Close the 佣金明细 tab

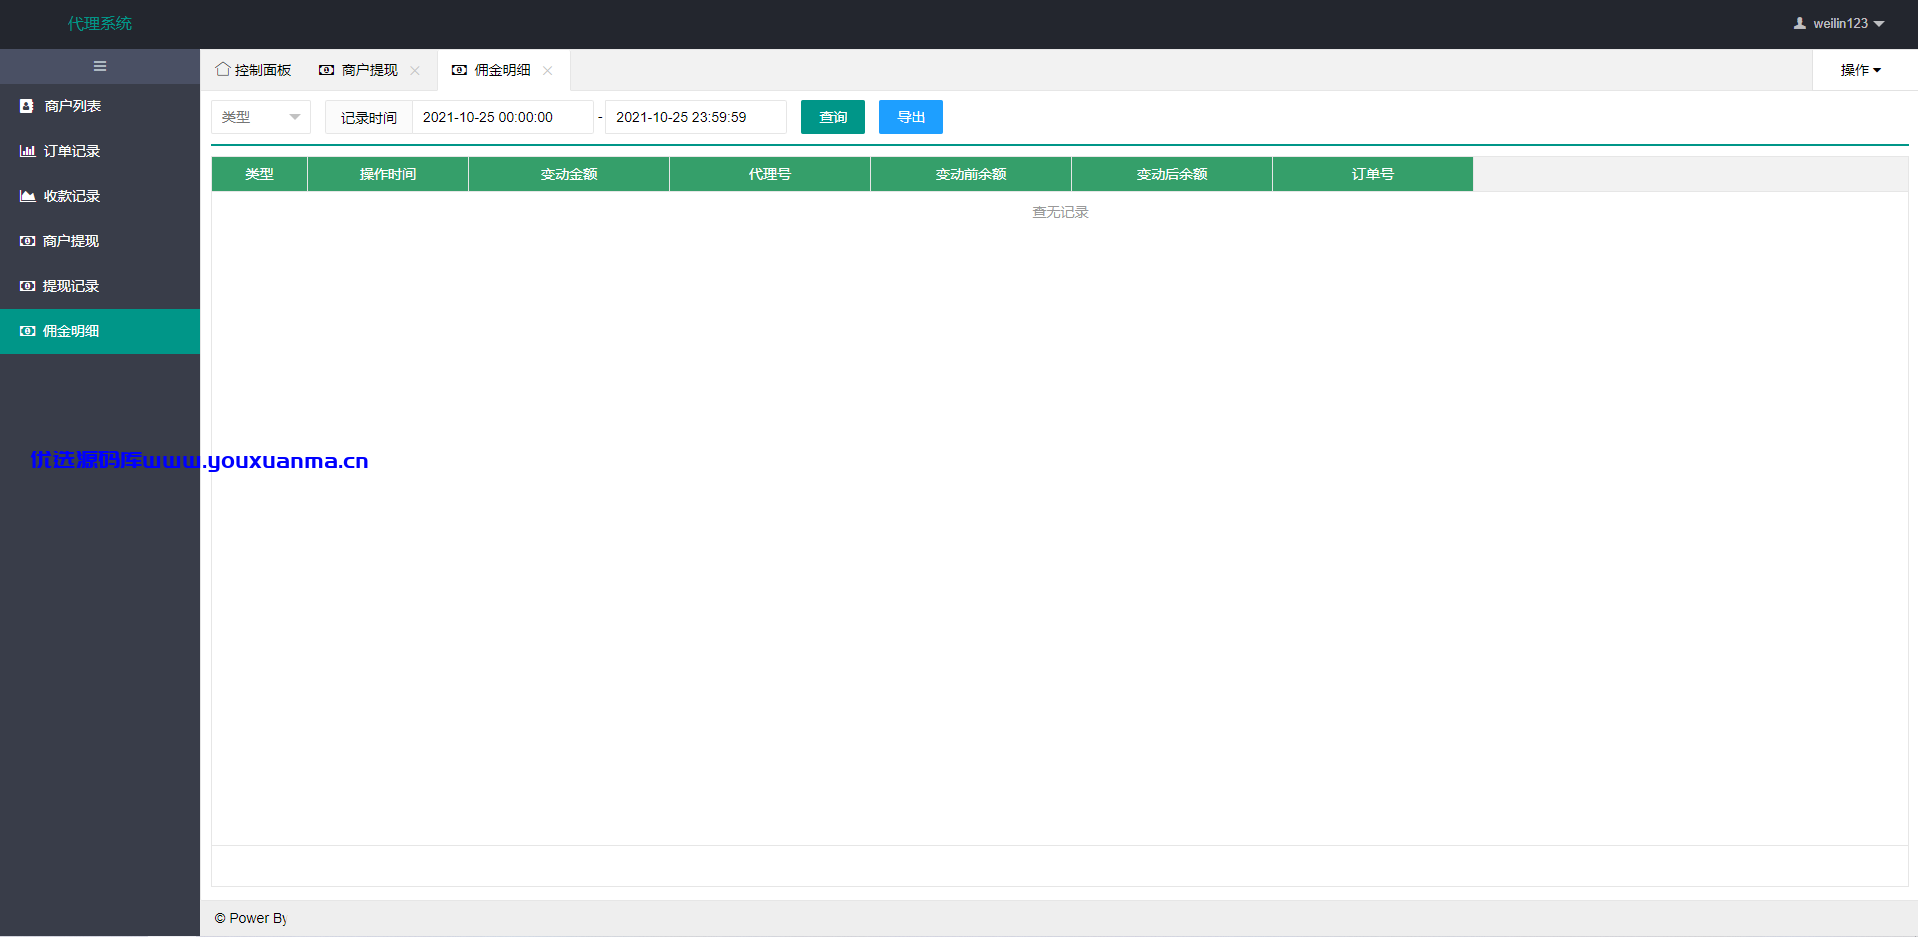point(548,70)
